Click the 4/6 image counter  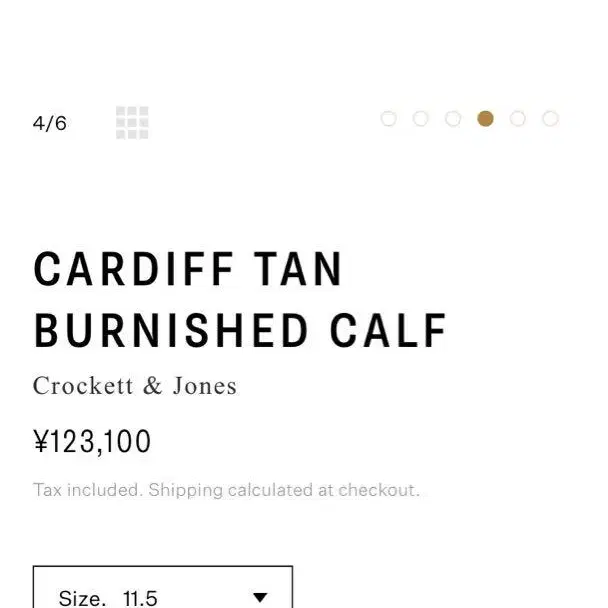tap(50, 123)
